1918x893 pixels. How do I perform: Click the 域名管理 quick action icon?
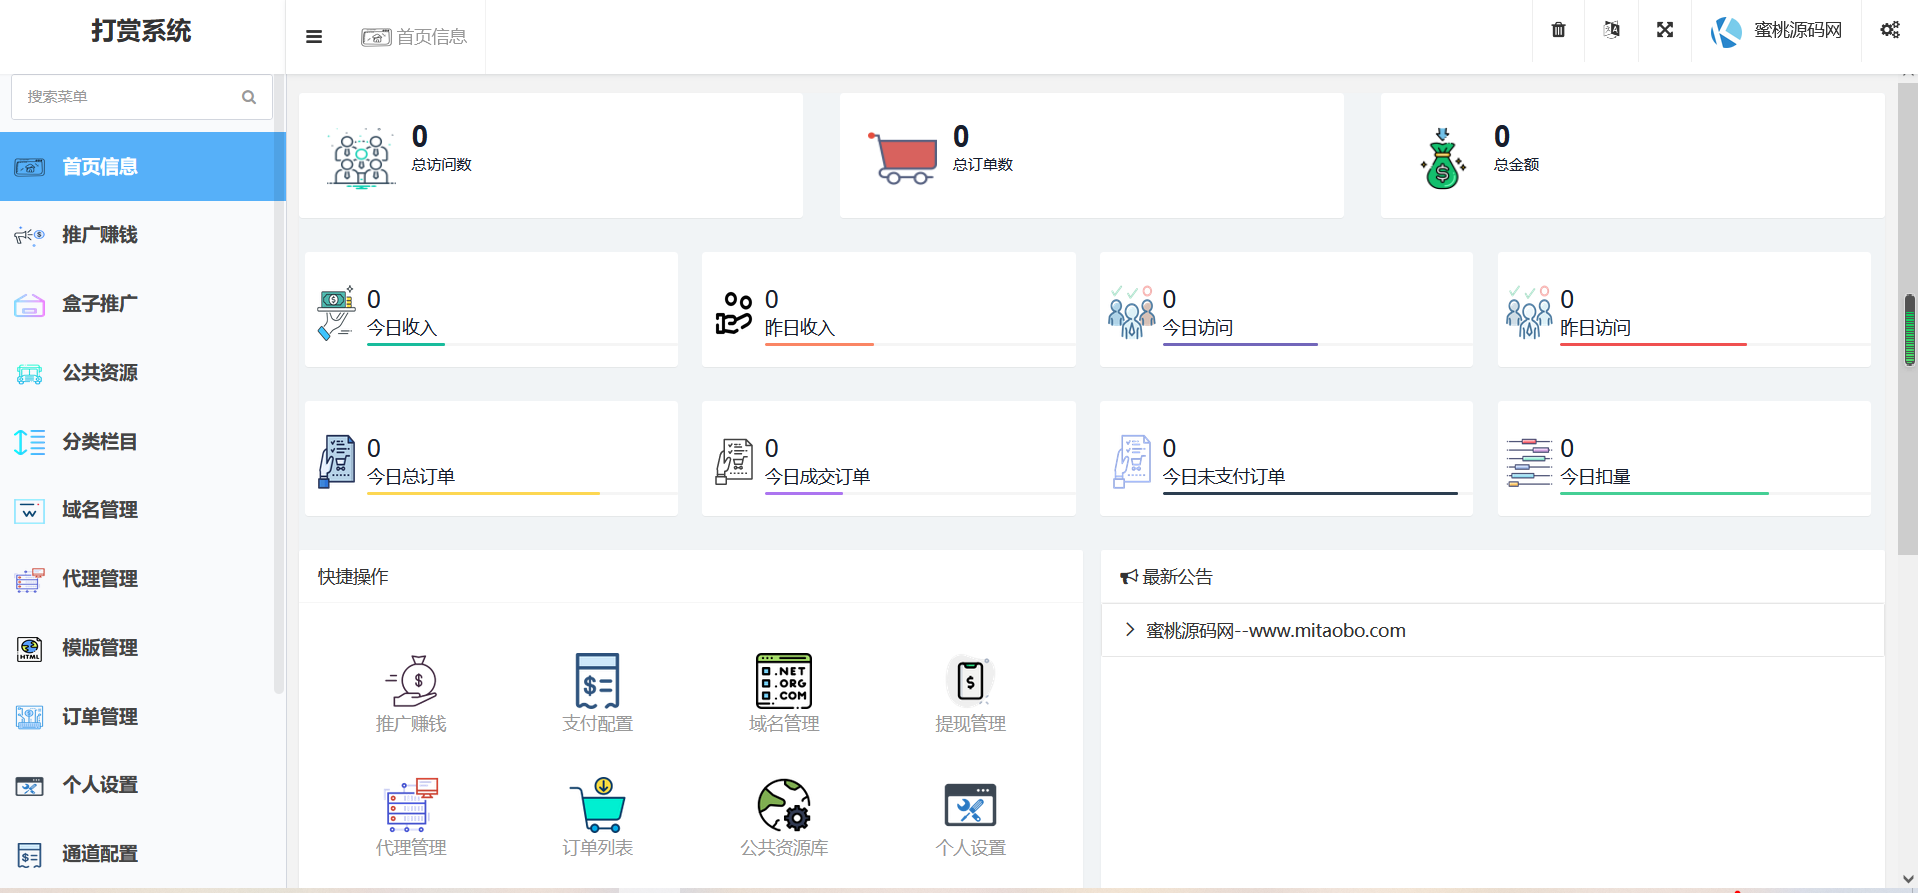(784, 682)
